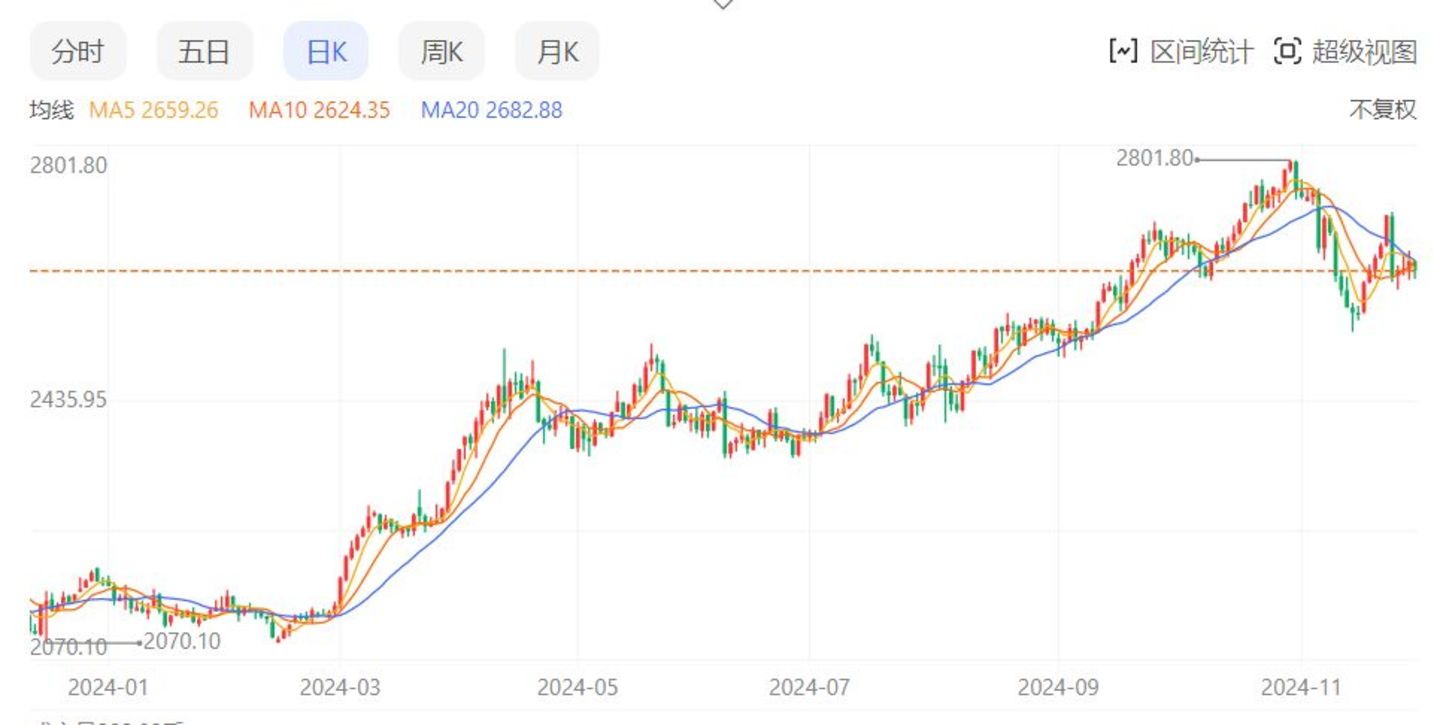Click the 2024-03 date on the time axis
1440x725 pixels.
tap(340, 688)
